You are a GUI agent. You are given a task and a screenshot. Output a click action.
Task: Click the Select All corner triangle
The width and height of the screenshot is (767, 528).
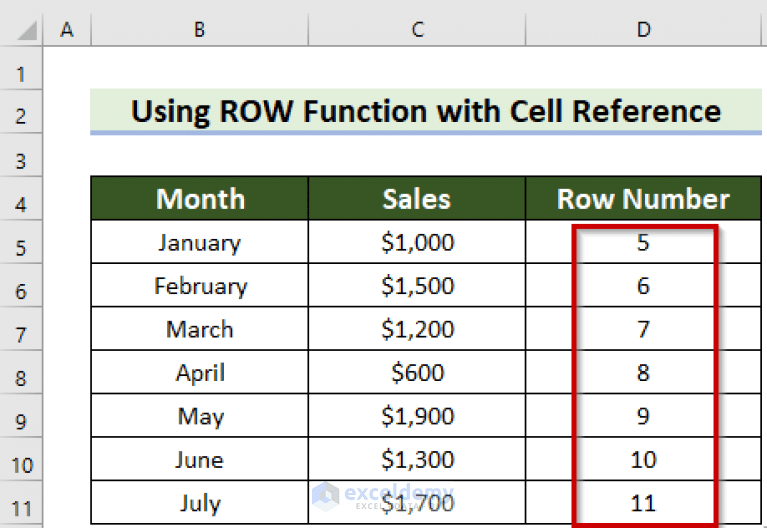coord(27,31)
